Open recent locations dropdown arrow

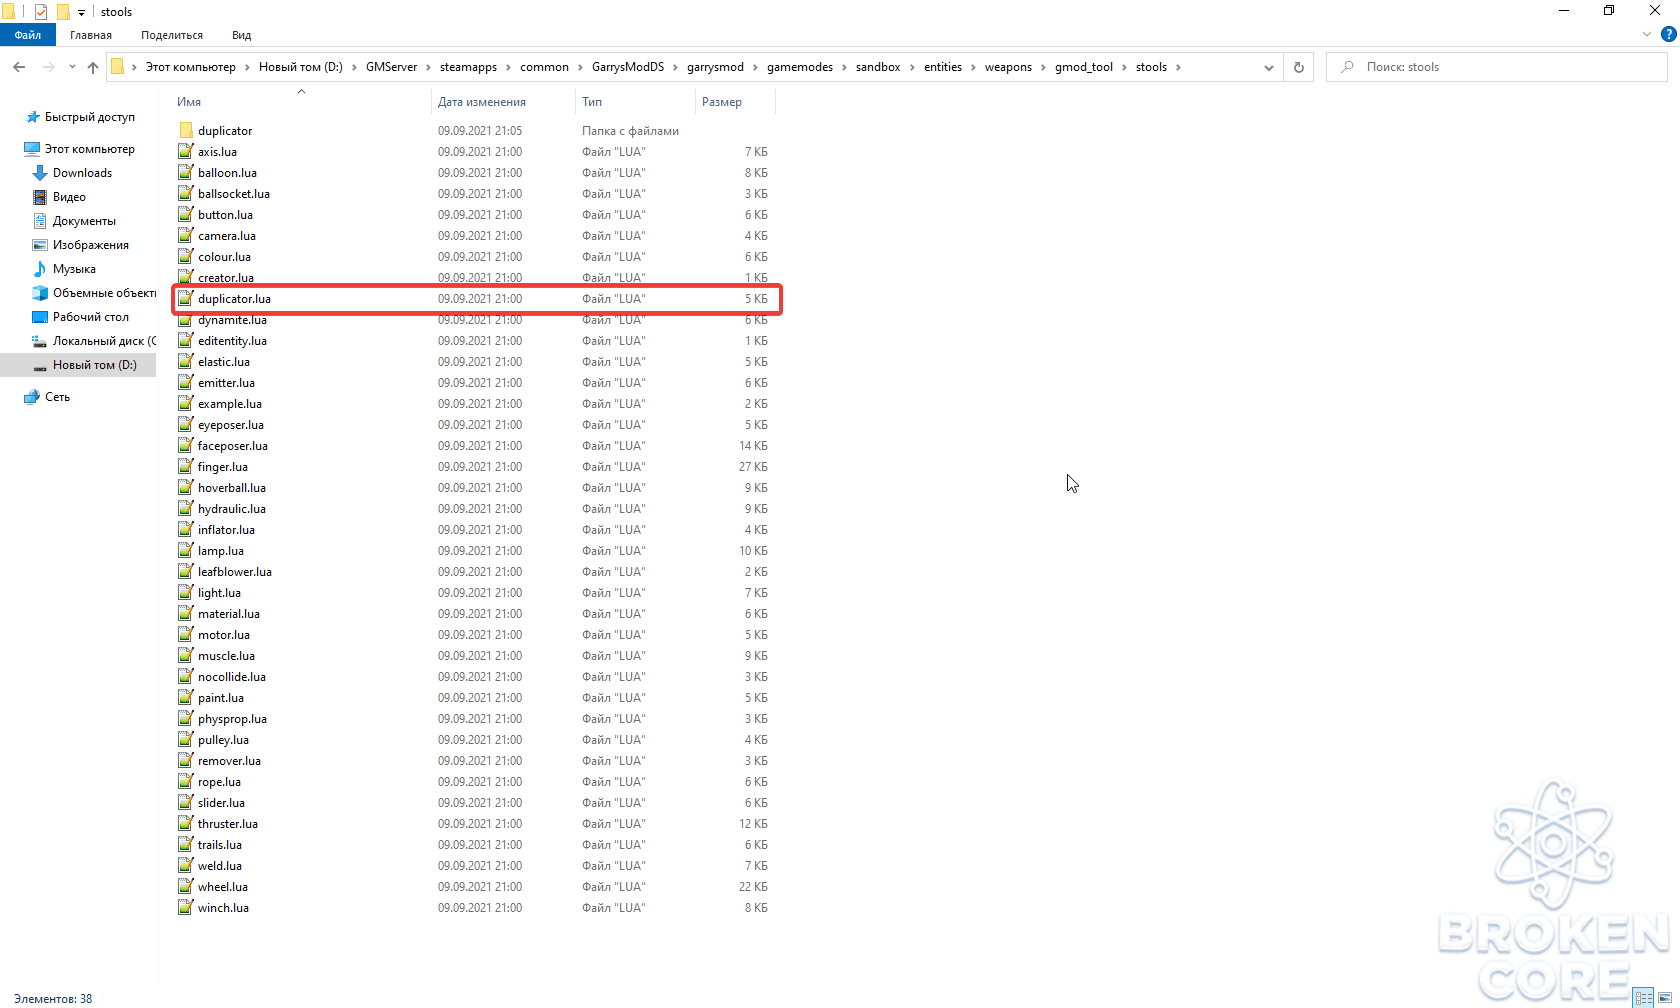coord(72,67)
